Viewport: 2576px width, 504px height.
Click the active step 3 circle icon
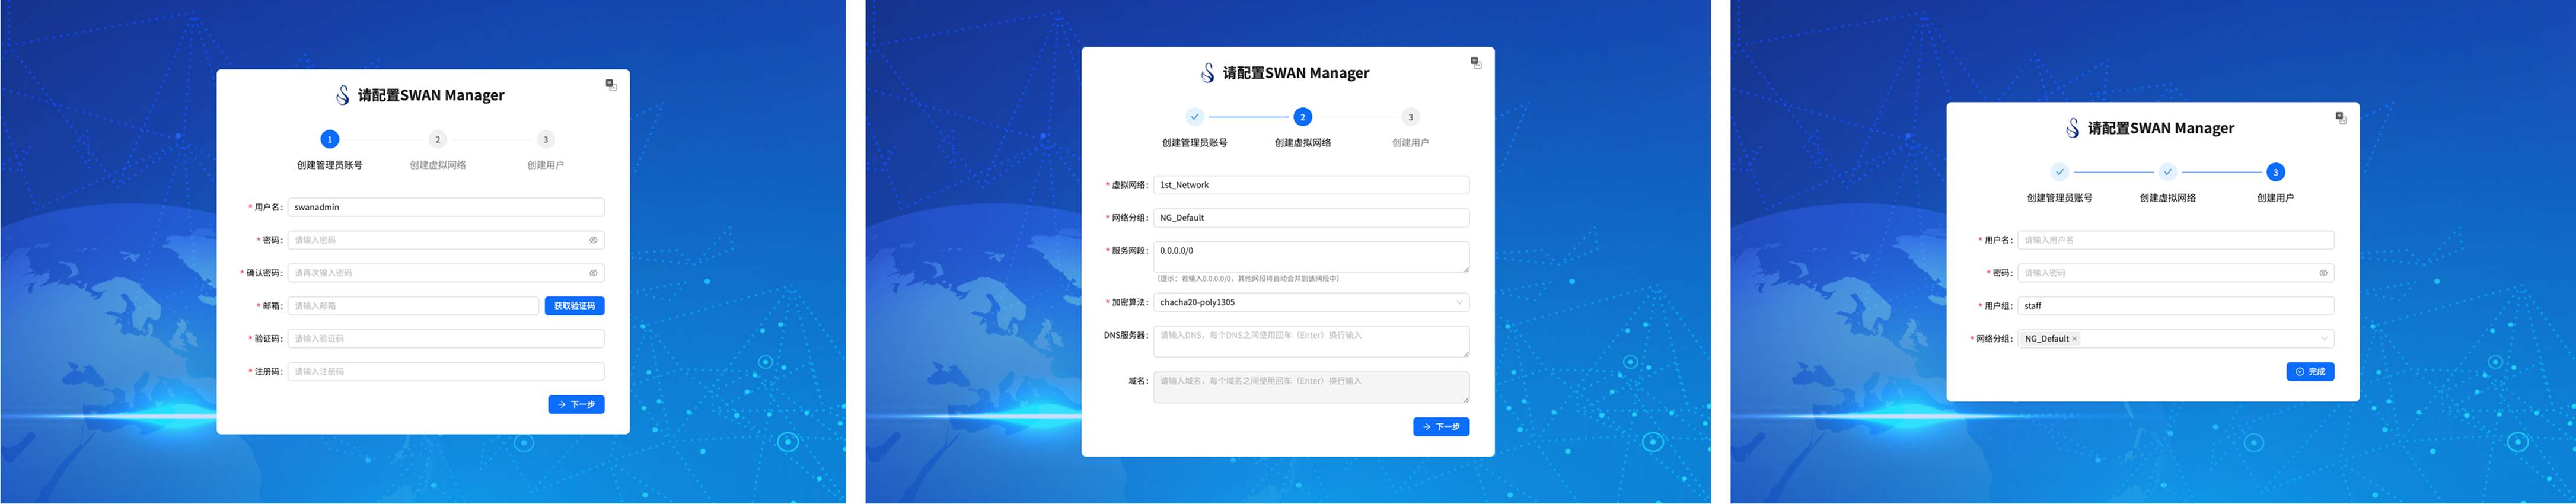pyautogui.click(x=2275, y=172)
